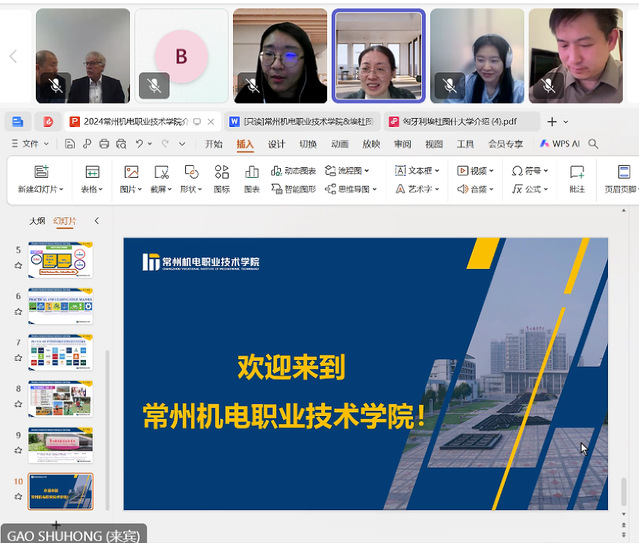Switch to the 设计 (Design) ribbon tab
The height and width of the screenshot is (543, 639).
click(x=276, y=144)
